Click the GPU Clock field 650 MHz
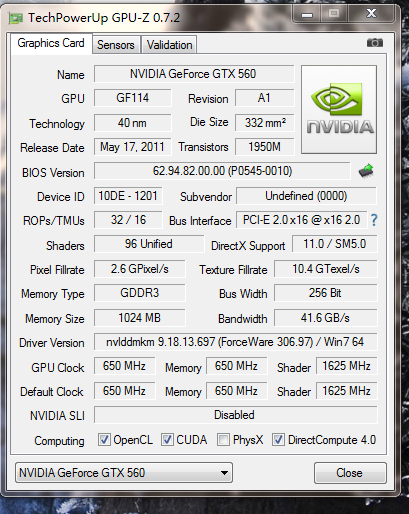 [125, 366]
